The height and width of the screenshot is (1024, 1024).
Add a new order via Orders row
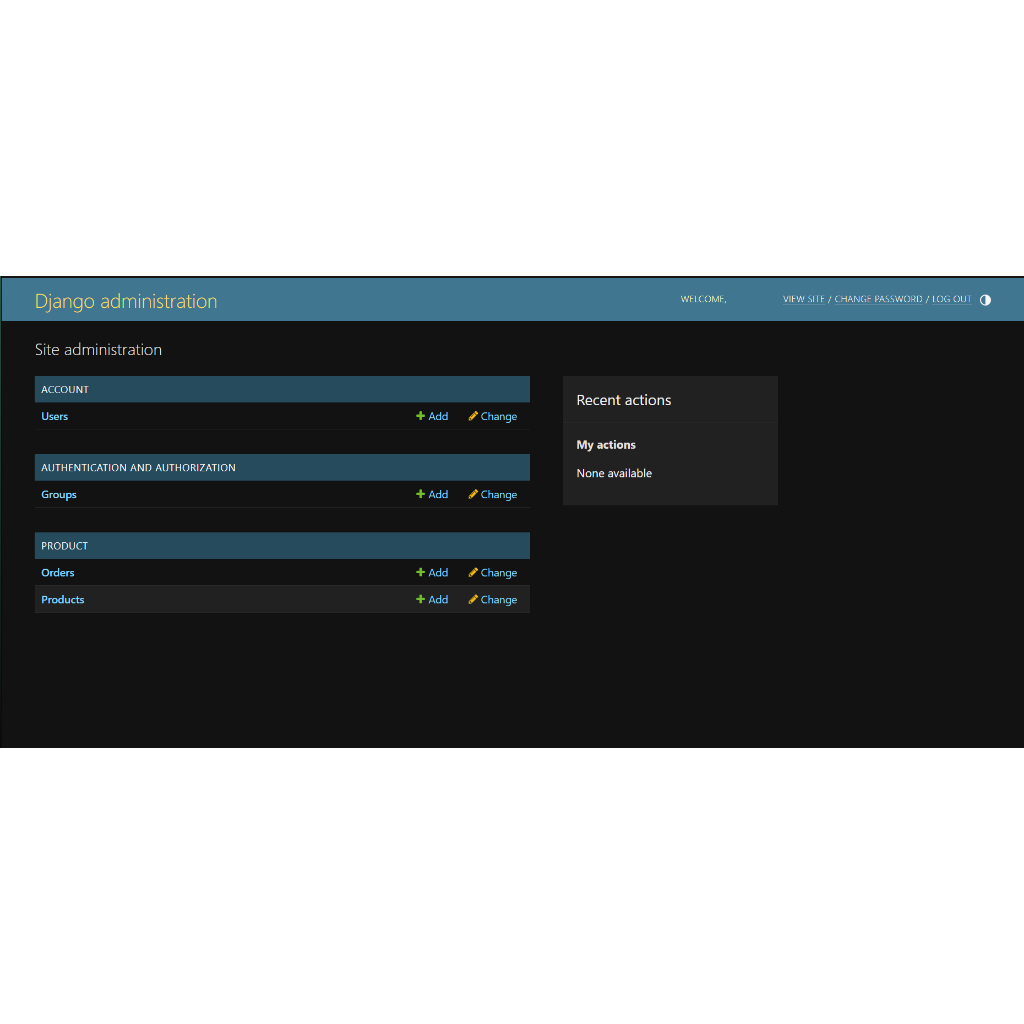(432, 573)
